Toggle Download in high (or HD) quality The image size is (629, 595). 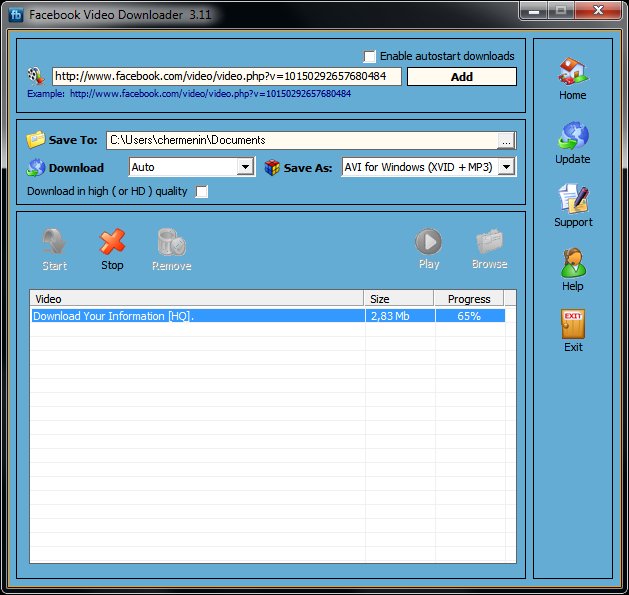[201, 191]
